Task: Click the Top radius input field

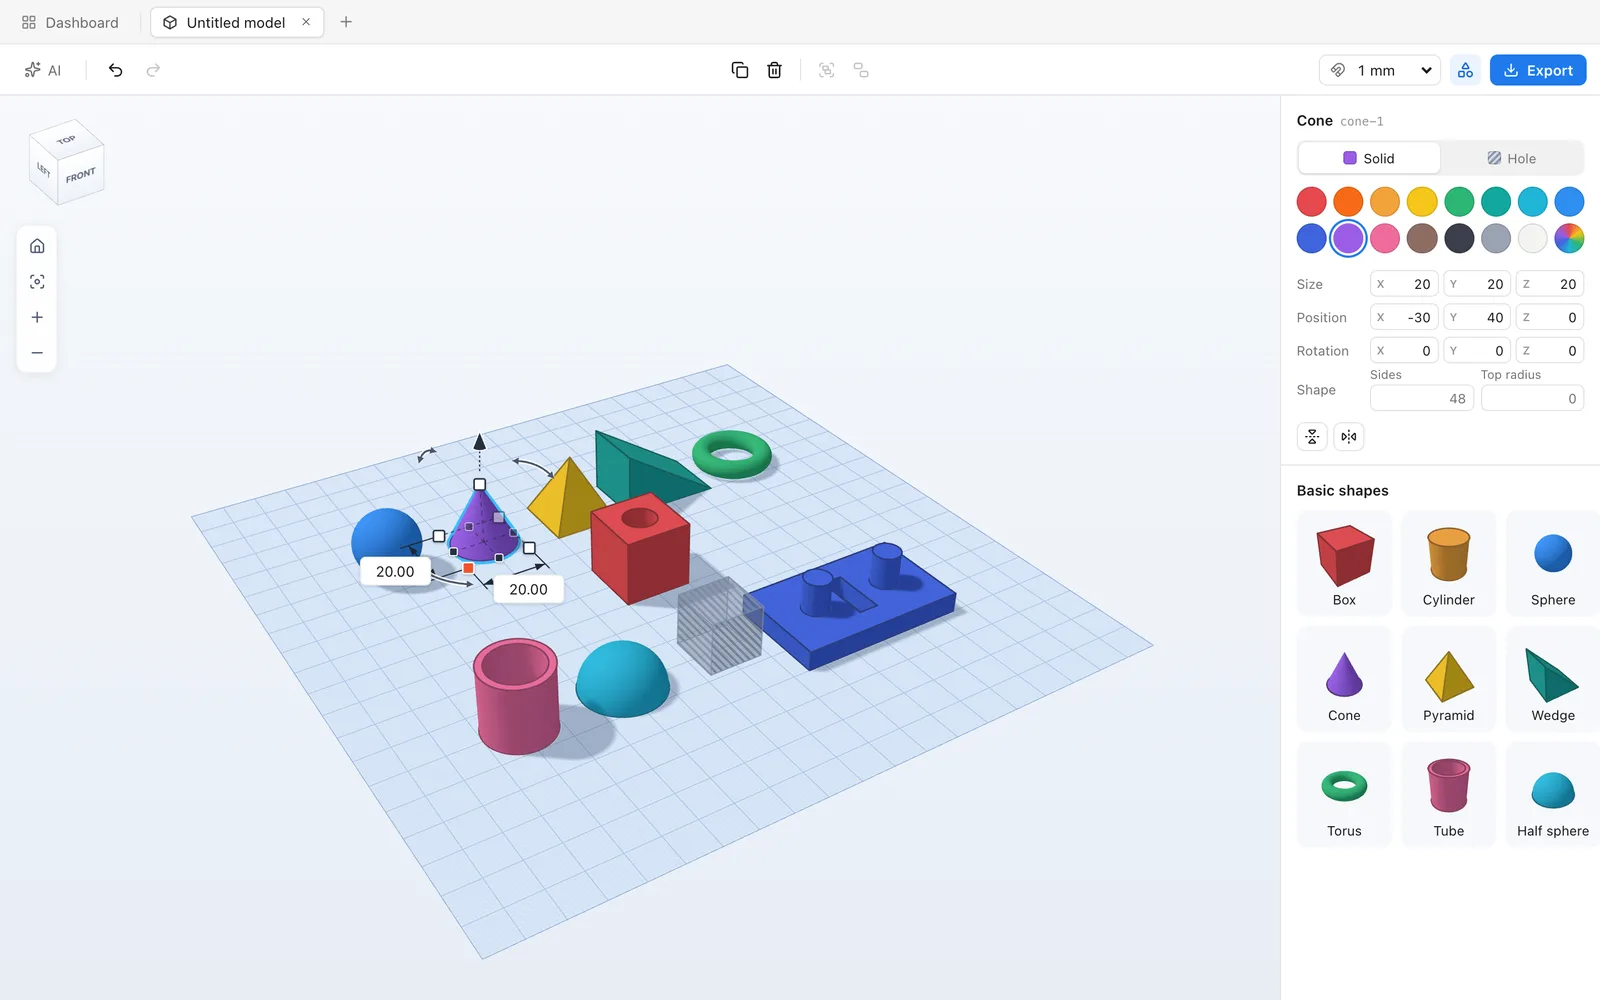Action: coord(1532,398)
